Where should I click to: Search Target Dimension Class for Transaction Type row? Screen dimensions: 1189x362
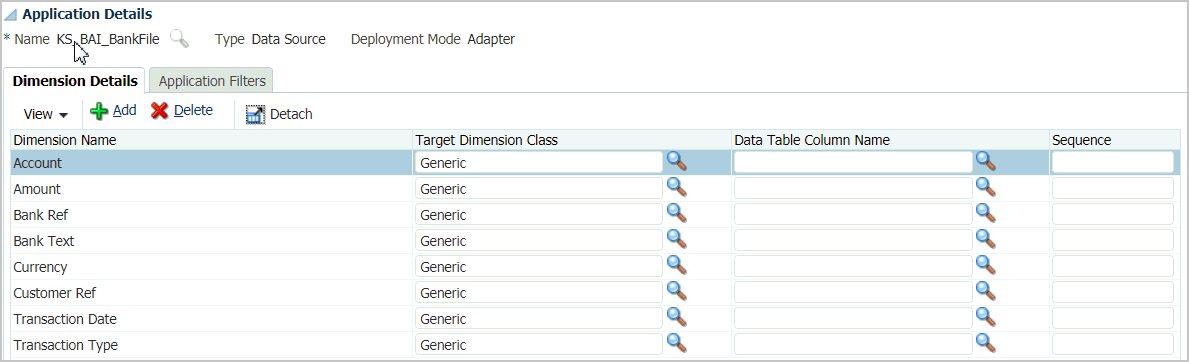click(676, 343)
